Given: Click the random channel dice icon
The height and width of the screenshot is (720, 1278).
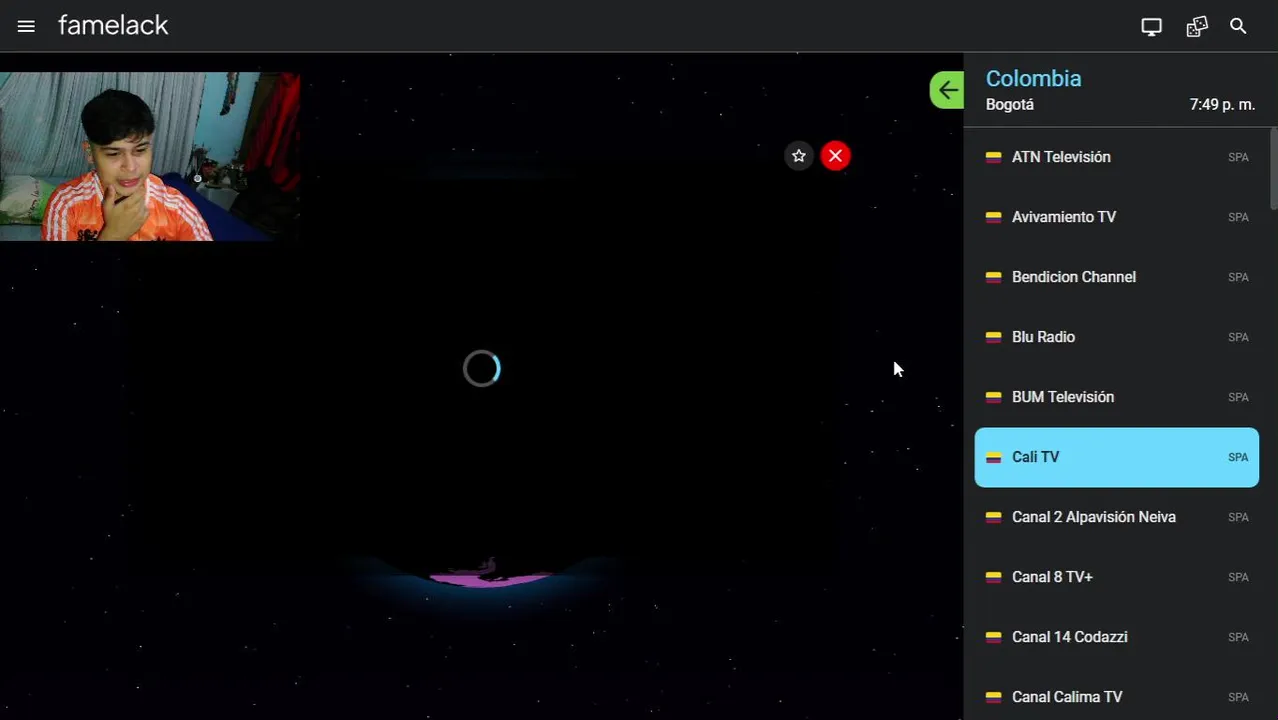Looking at the screenshot, I should 1197,27.
